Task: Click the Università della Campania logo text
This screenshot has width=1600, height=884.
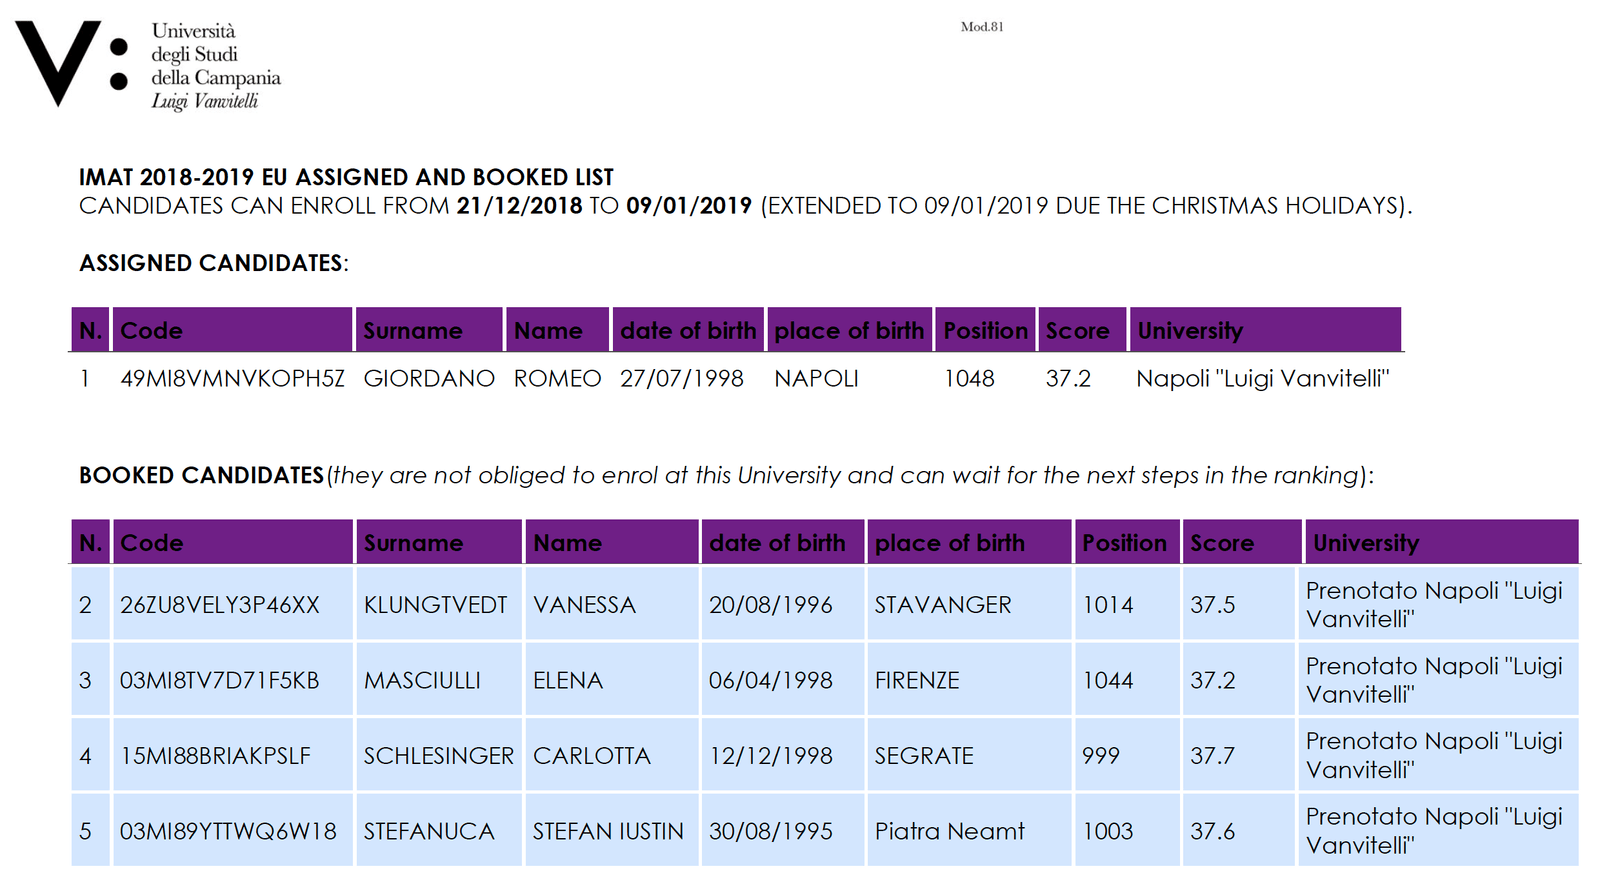Action: [x=215, y=66]
